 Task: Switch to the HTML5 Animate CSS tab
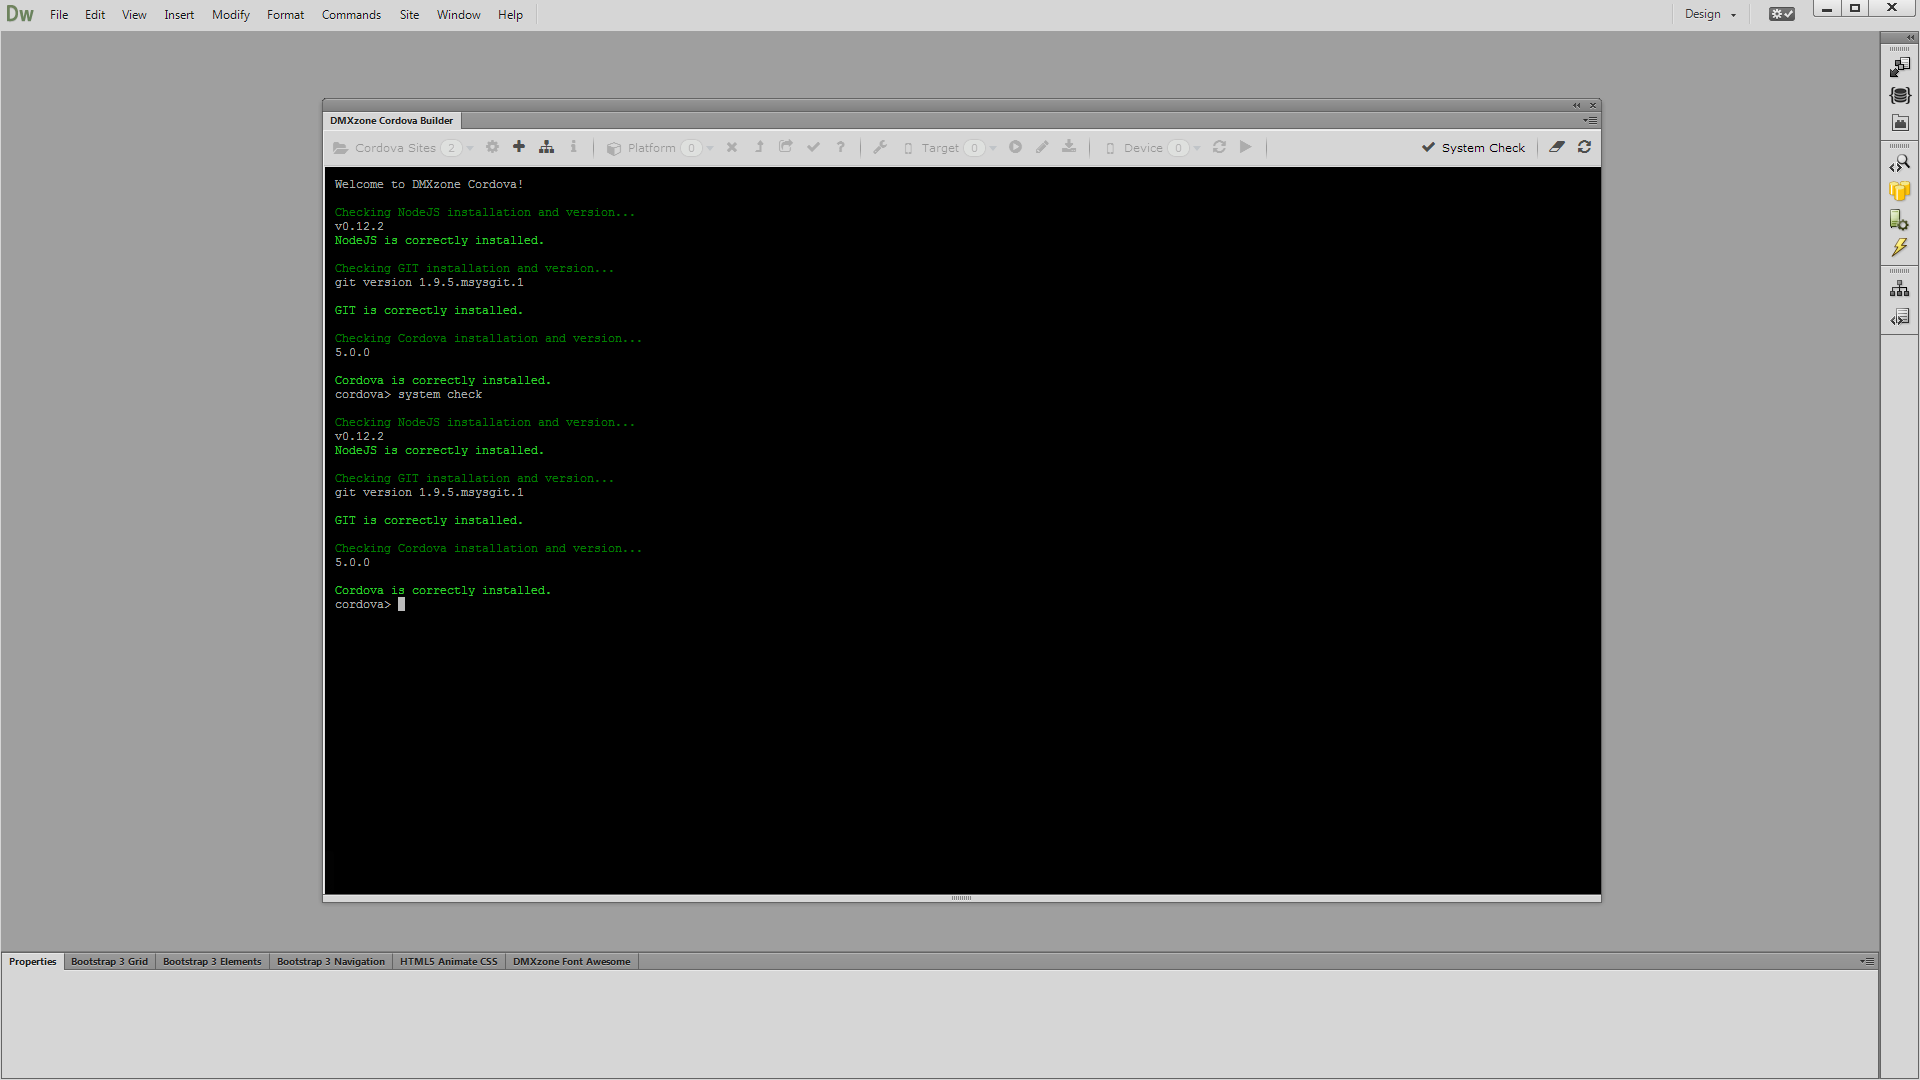tap(449, 961)
